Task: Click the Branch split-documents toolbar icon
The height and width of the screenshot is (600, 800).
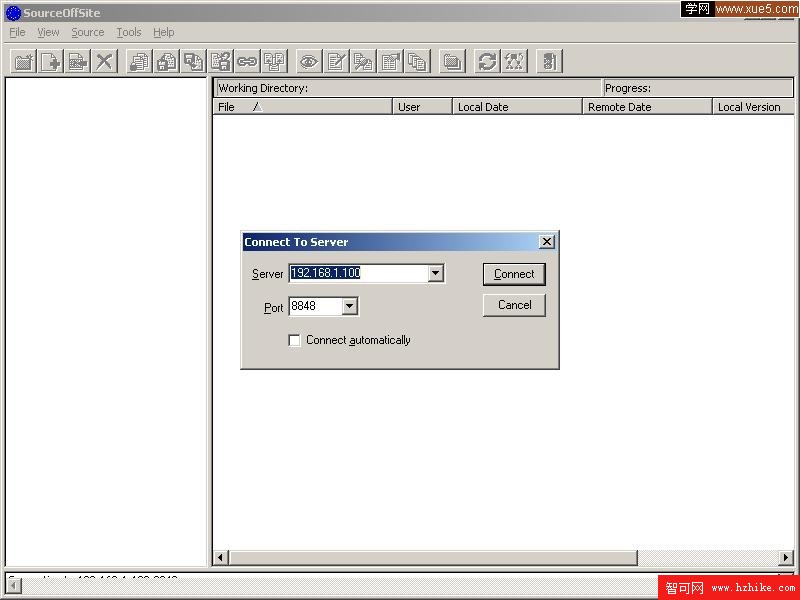Action: pyautogui.click(x=274, y=62)
